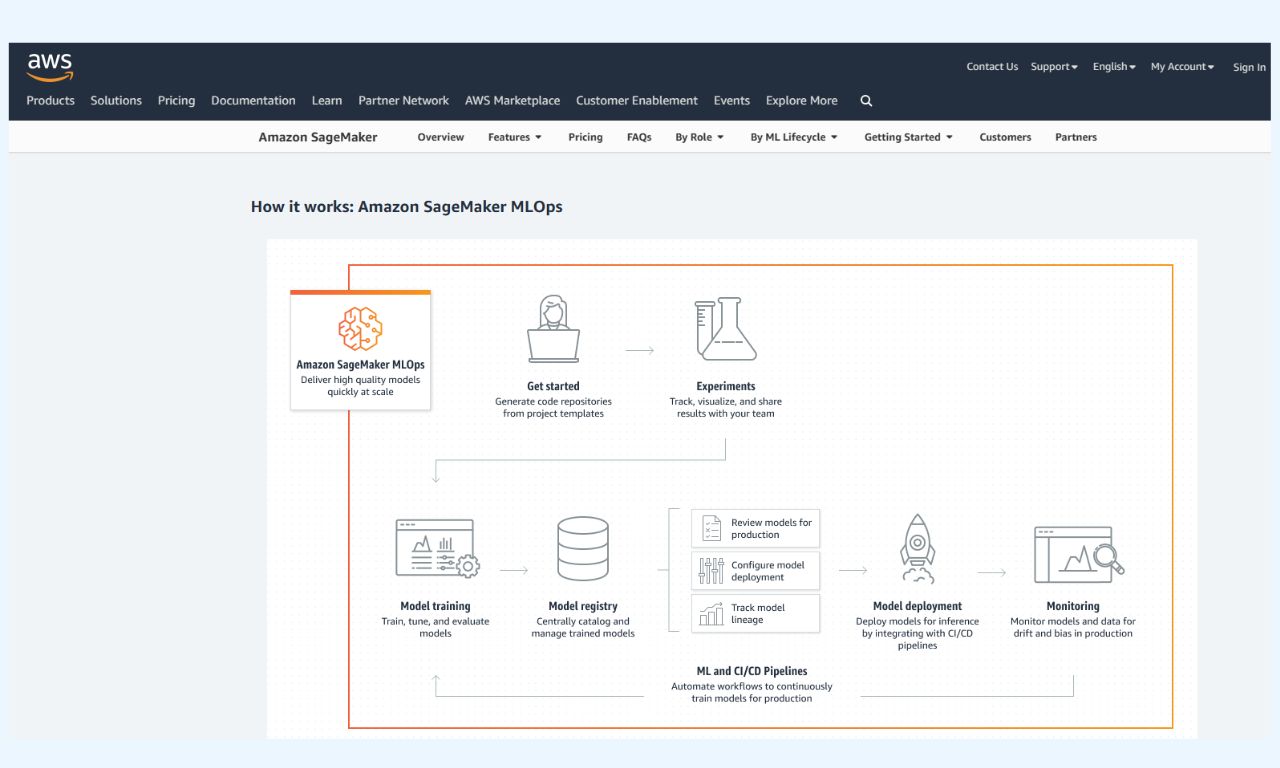Click the 'Configure model deployment' box
The height and width of the screenshot is (768, 1280).
click(x=755, y=571)
